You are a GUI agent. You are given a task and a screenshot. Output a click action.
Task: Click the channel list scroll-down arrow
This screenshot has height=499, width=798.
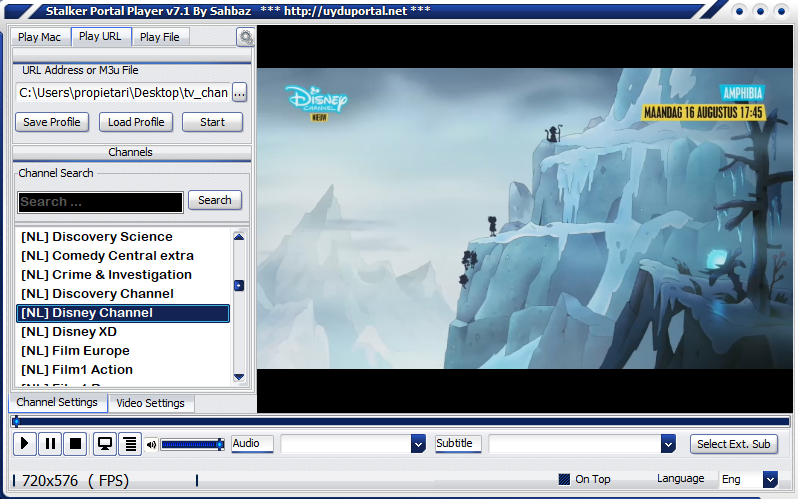pyautogui.click(x=239, y=377)
